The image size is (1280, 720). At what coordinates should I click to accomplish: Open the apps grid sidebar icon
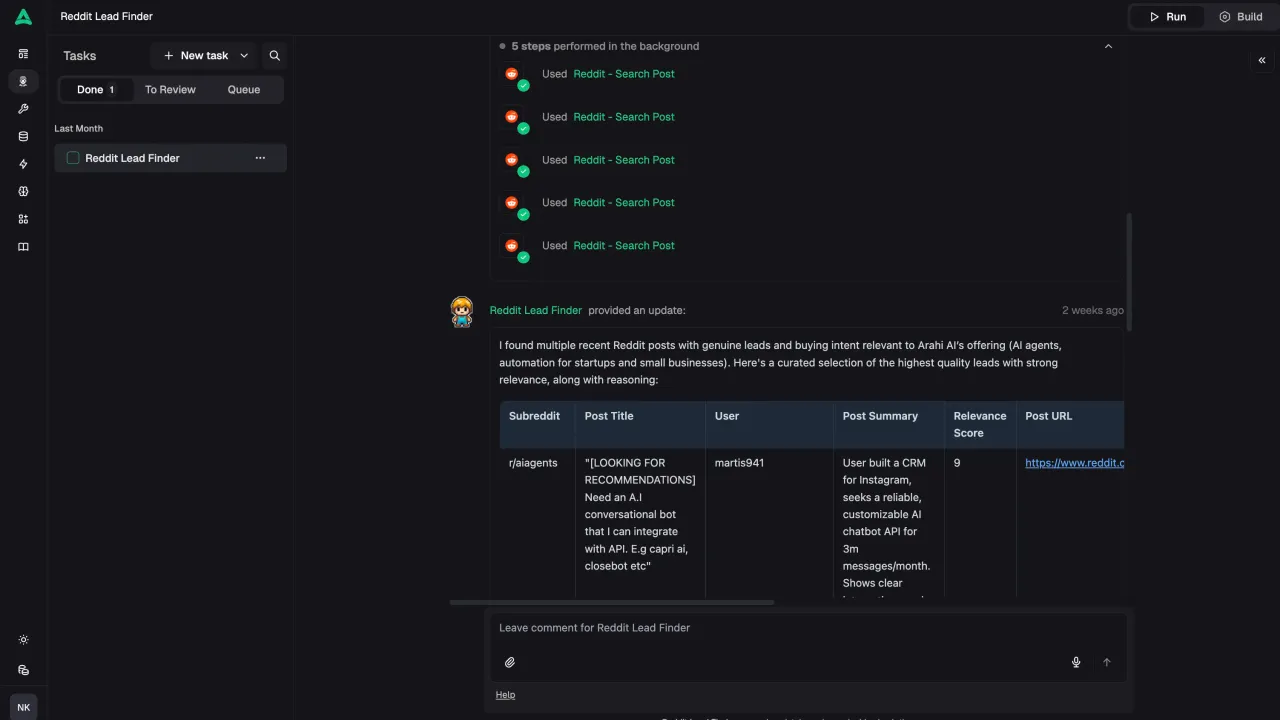[23, 219]
